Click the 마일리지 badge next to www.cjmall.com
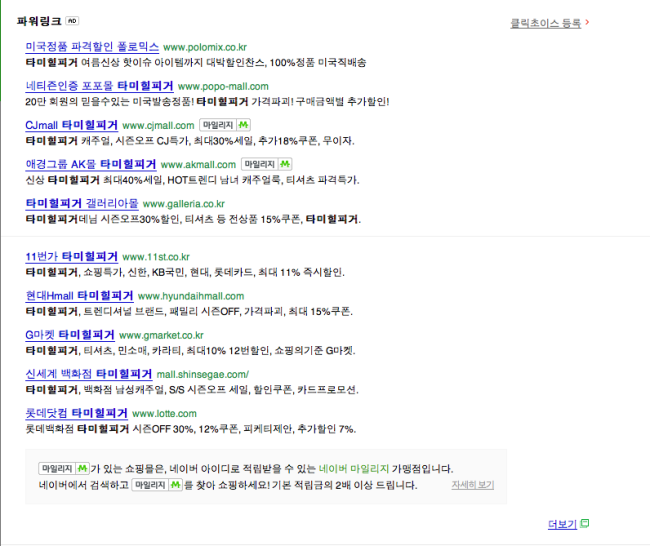650x546 pixels. (225, 125)
